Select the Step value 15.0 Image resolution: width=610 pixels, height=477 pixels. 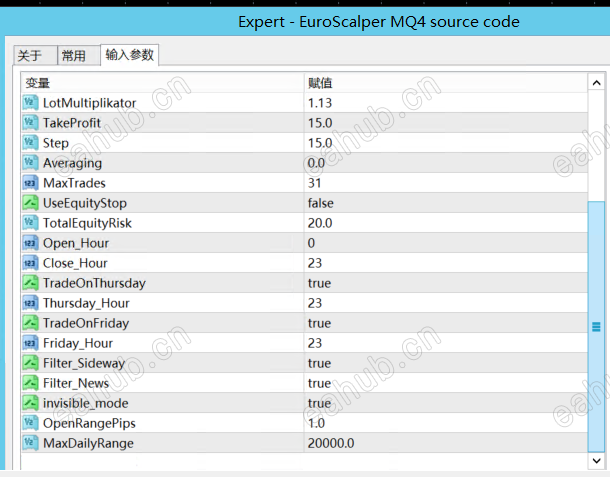[320, 143]
